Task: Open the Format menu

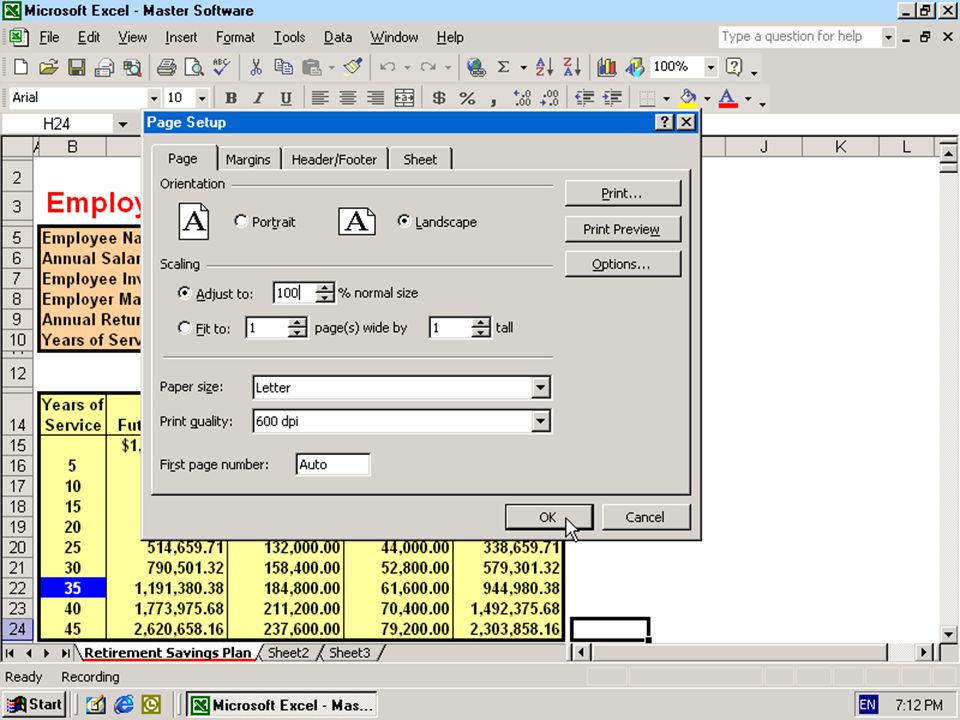Action: point(235,37)
